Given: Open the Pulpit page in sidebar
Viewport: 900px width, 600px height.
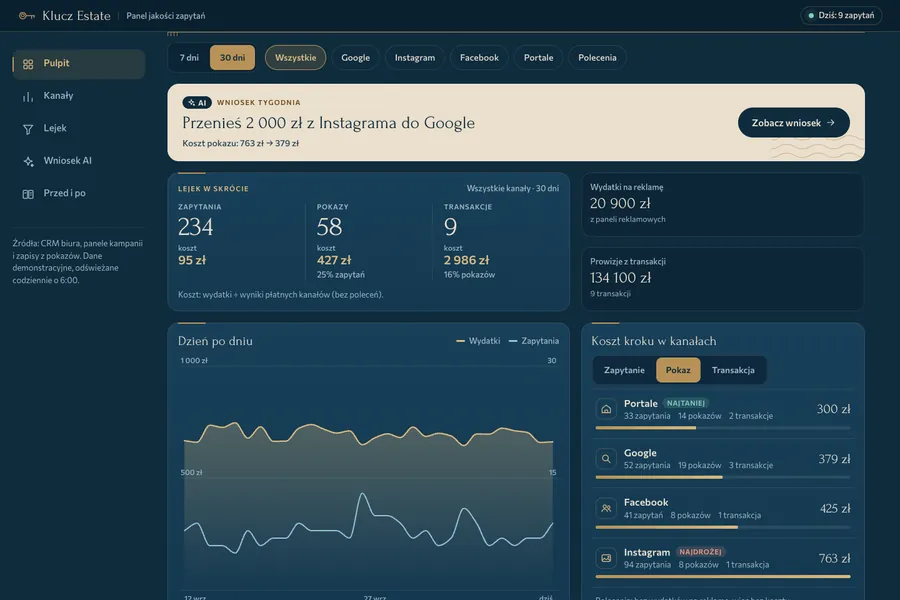Looking at the screenshot, I should (x=79, y=64).
